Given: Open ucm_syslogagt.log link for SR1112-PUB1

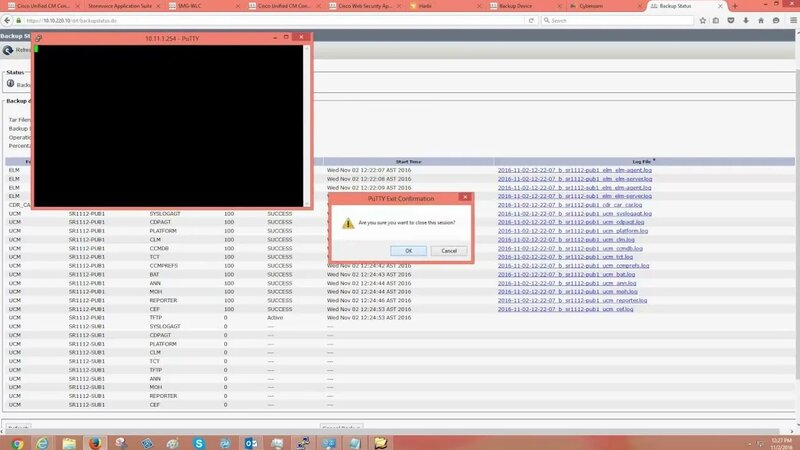Looking at the screenshot, I should [x=574, y=214].
